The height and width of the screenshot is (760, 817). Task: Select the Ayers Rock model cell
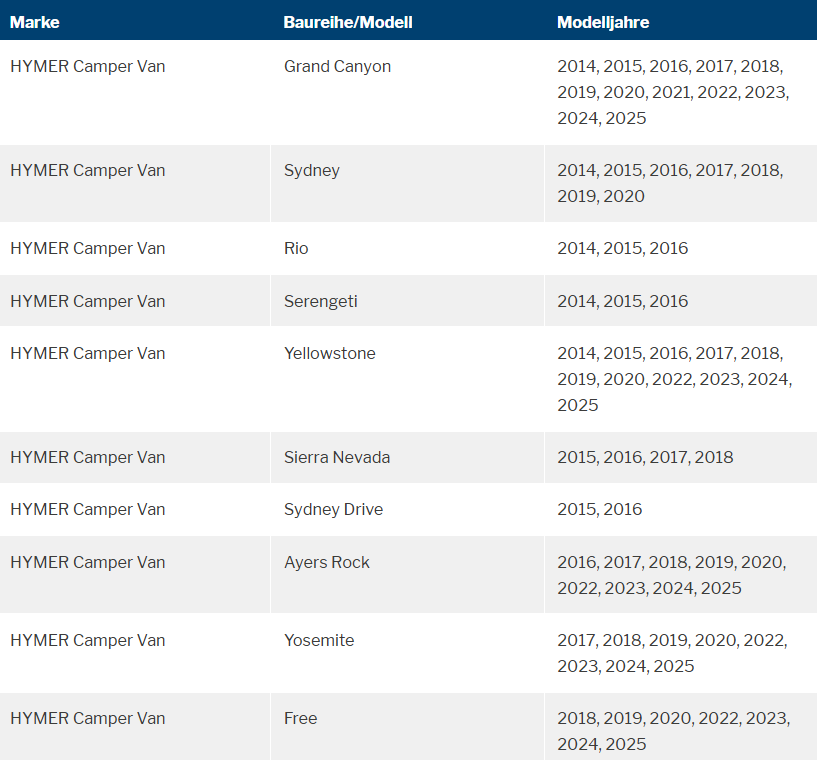(407, 575)
